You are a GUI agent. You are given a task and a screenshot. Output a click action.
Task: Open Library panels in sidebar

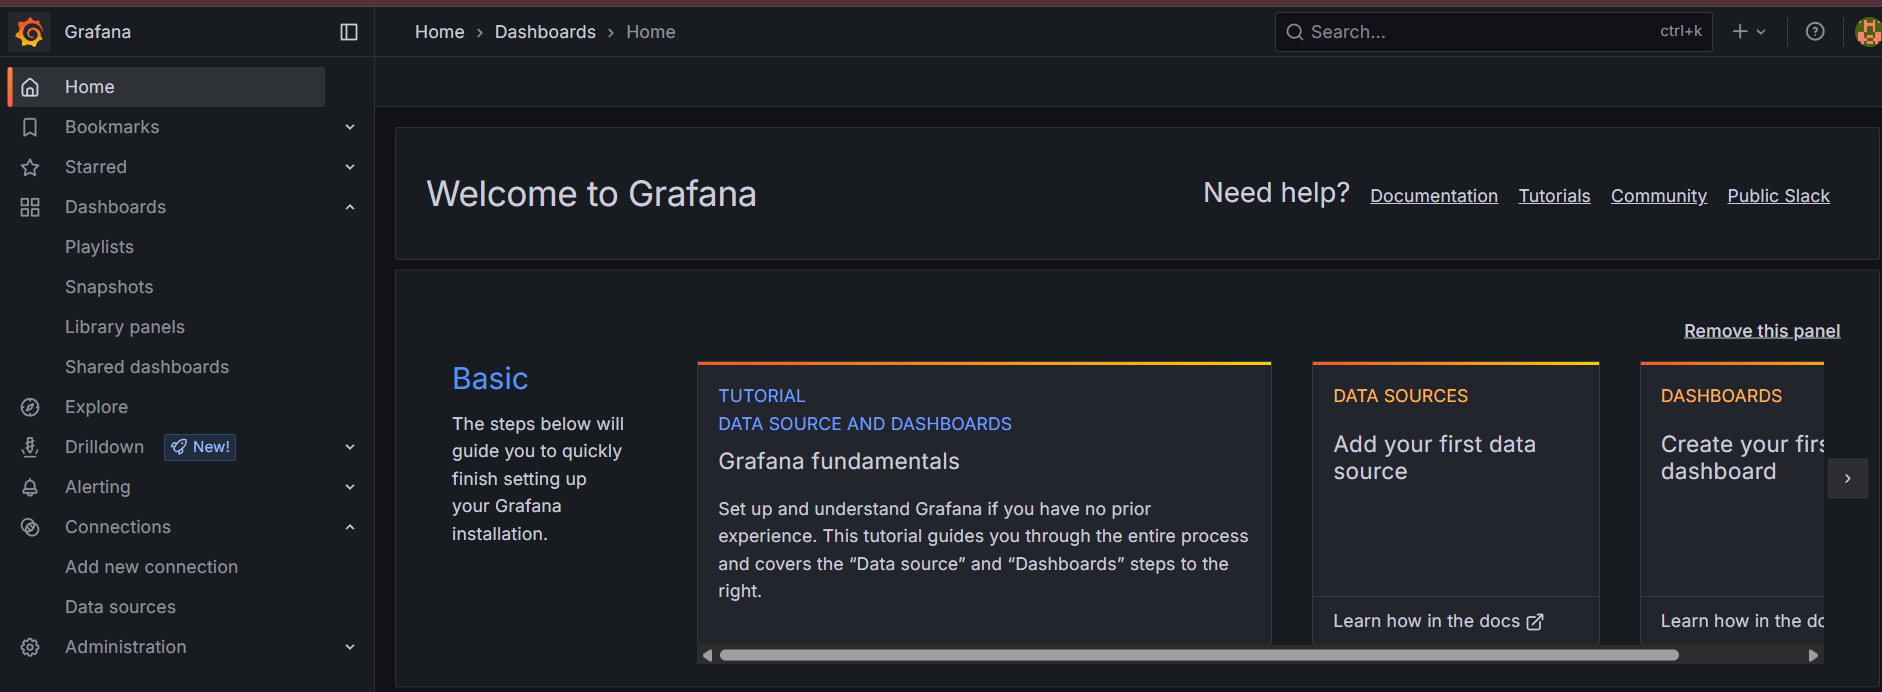click(125, 327)
